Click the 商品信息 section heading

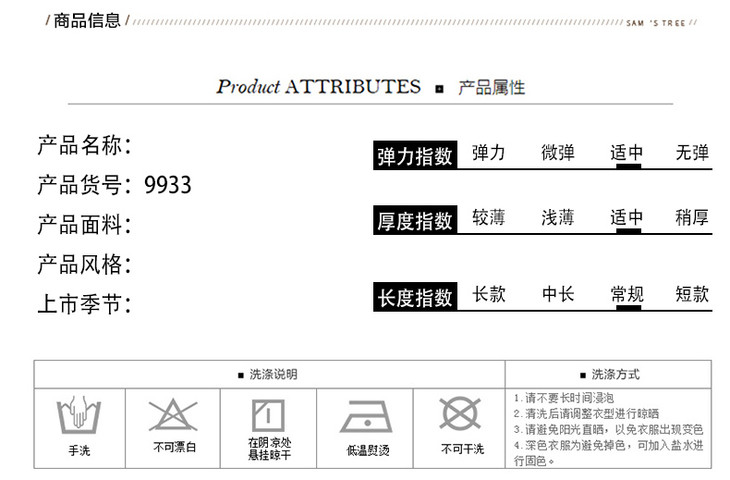click(x=86, y=20)
